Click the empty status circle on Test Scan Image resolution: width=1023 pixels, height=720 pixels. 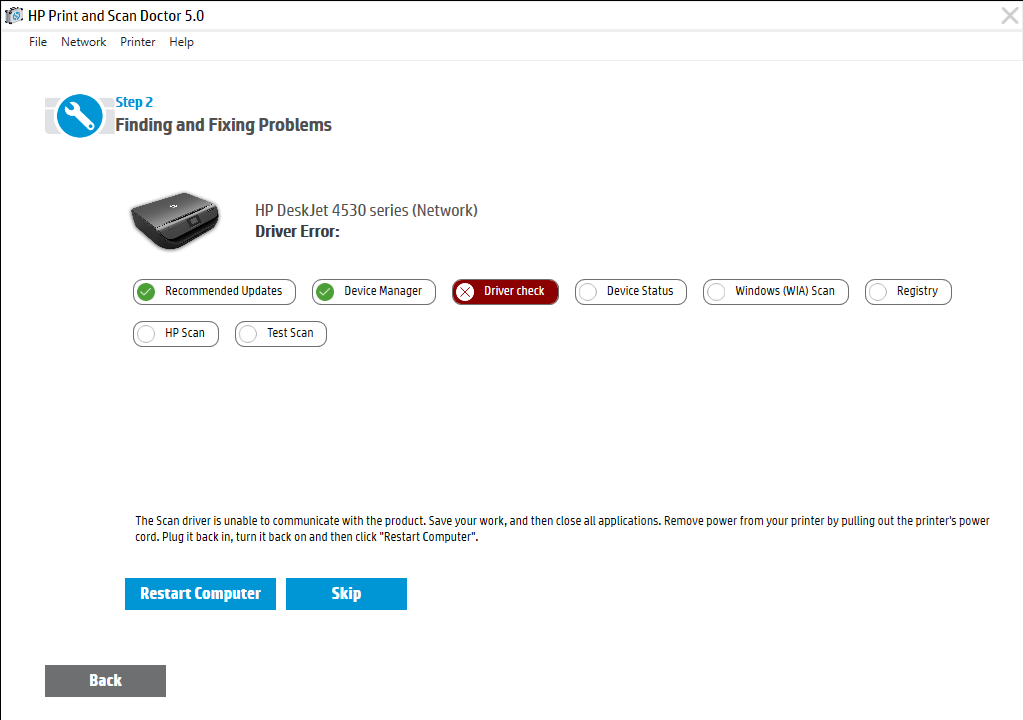tap(248, 334)
